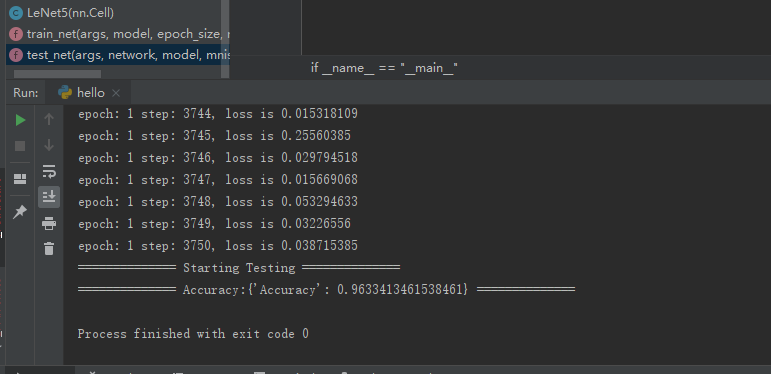Click the line with step: 3748
The image size is (771, 374).
(218, 202)
